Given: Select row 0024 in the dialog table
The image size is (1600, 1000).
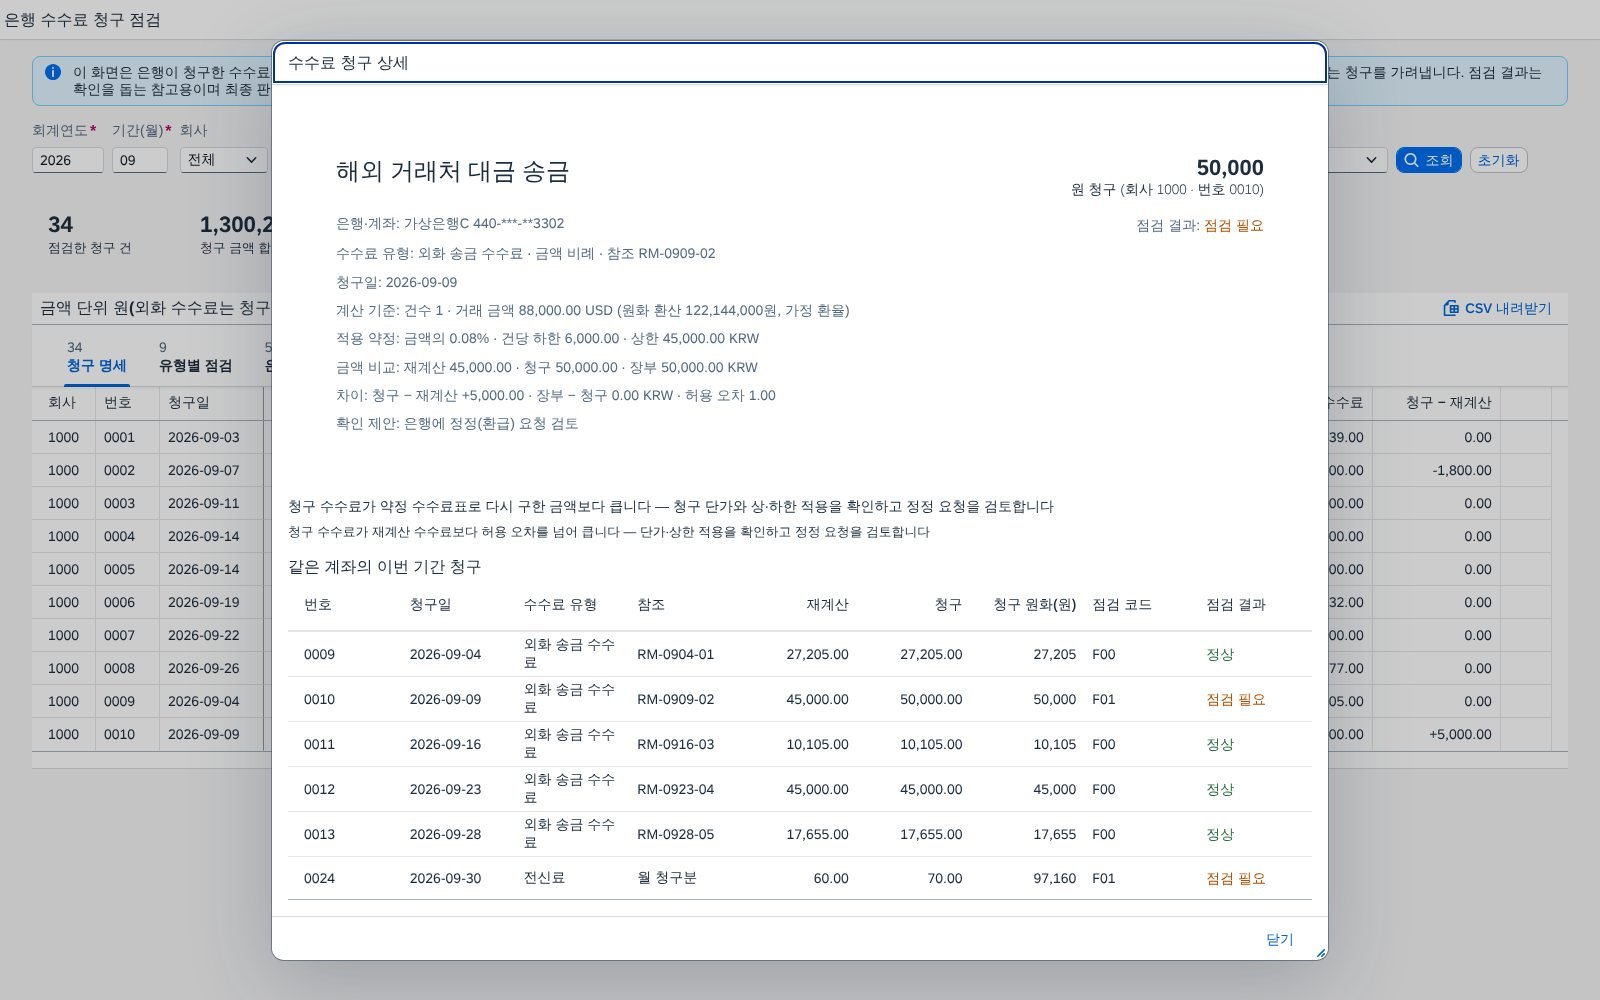Looking at the screenshot, I should point(800,878).
